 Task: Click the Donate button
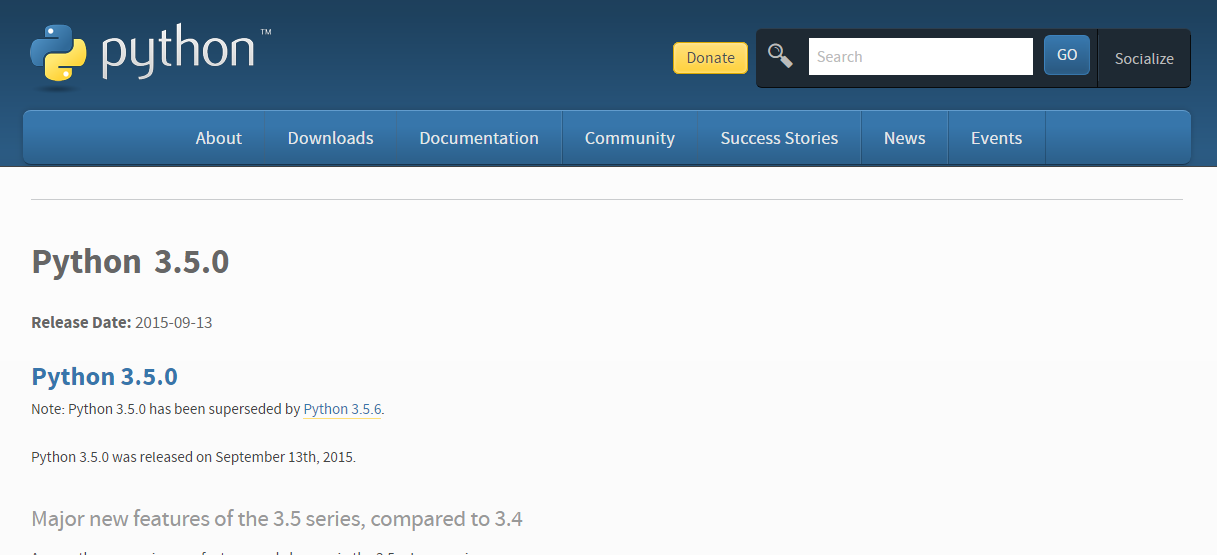click(x=710, y=58)
